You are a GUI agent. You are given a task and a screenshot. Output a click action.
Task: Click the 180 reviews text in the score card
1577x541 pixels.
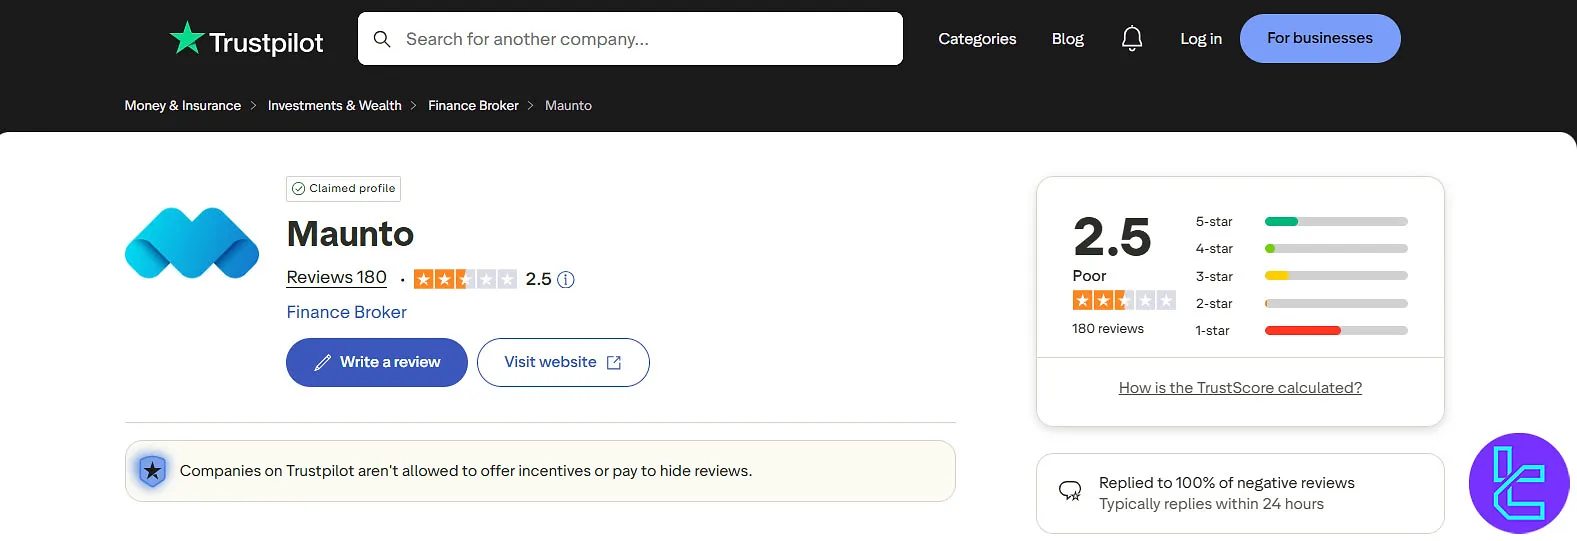tap(1108, 328)
